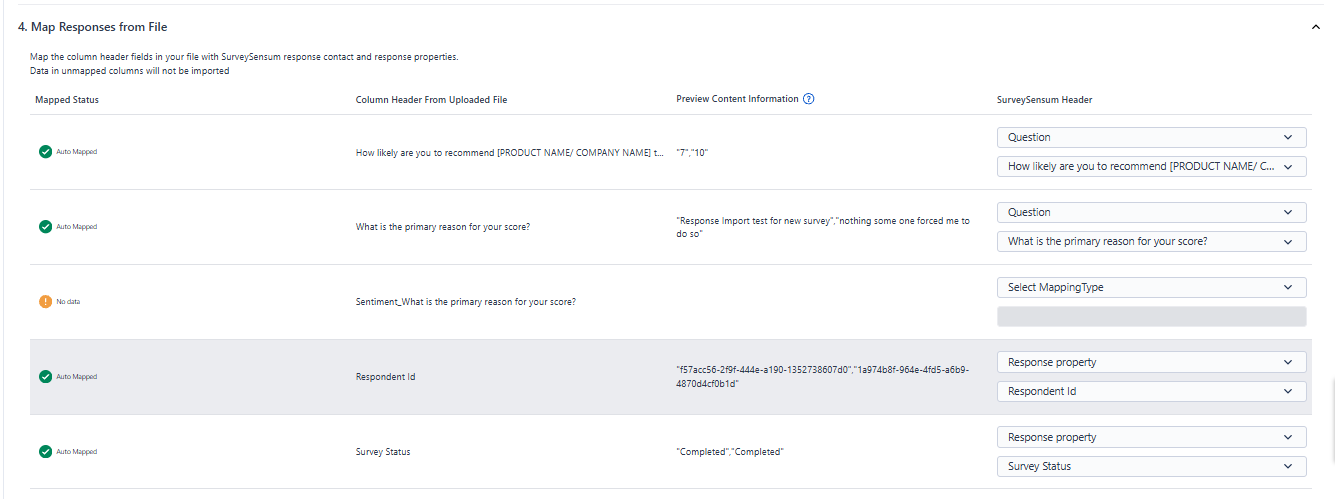
Task: Click green check icon for recommend question row
Action: [45, 152]
